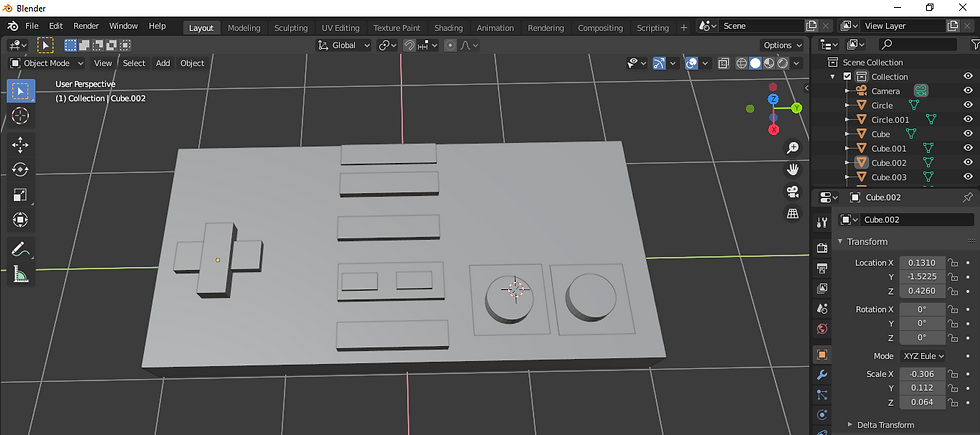Open the shading options dropdown arrow
This screenshot has width=980, height=435.
798,63
